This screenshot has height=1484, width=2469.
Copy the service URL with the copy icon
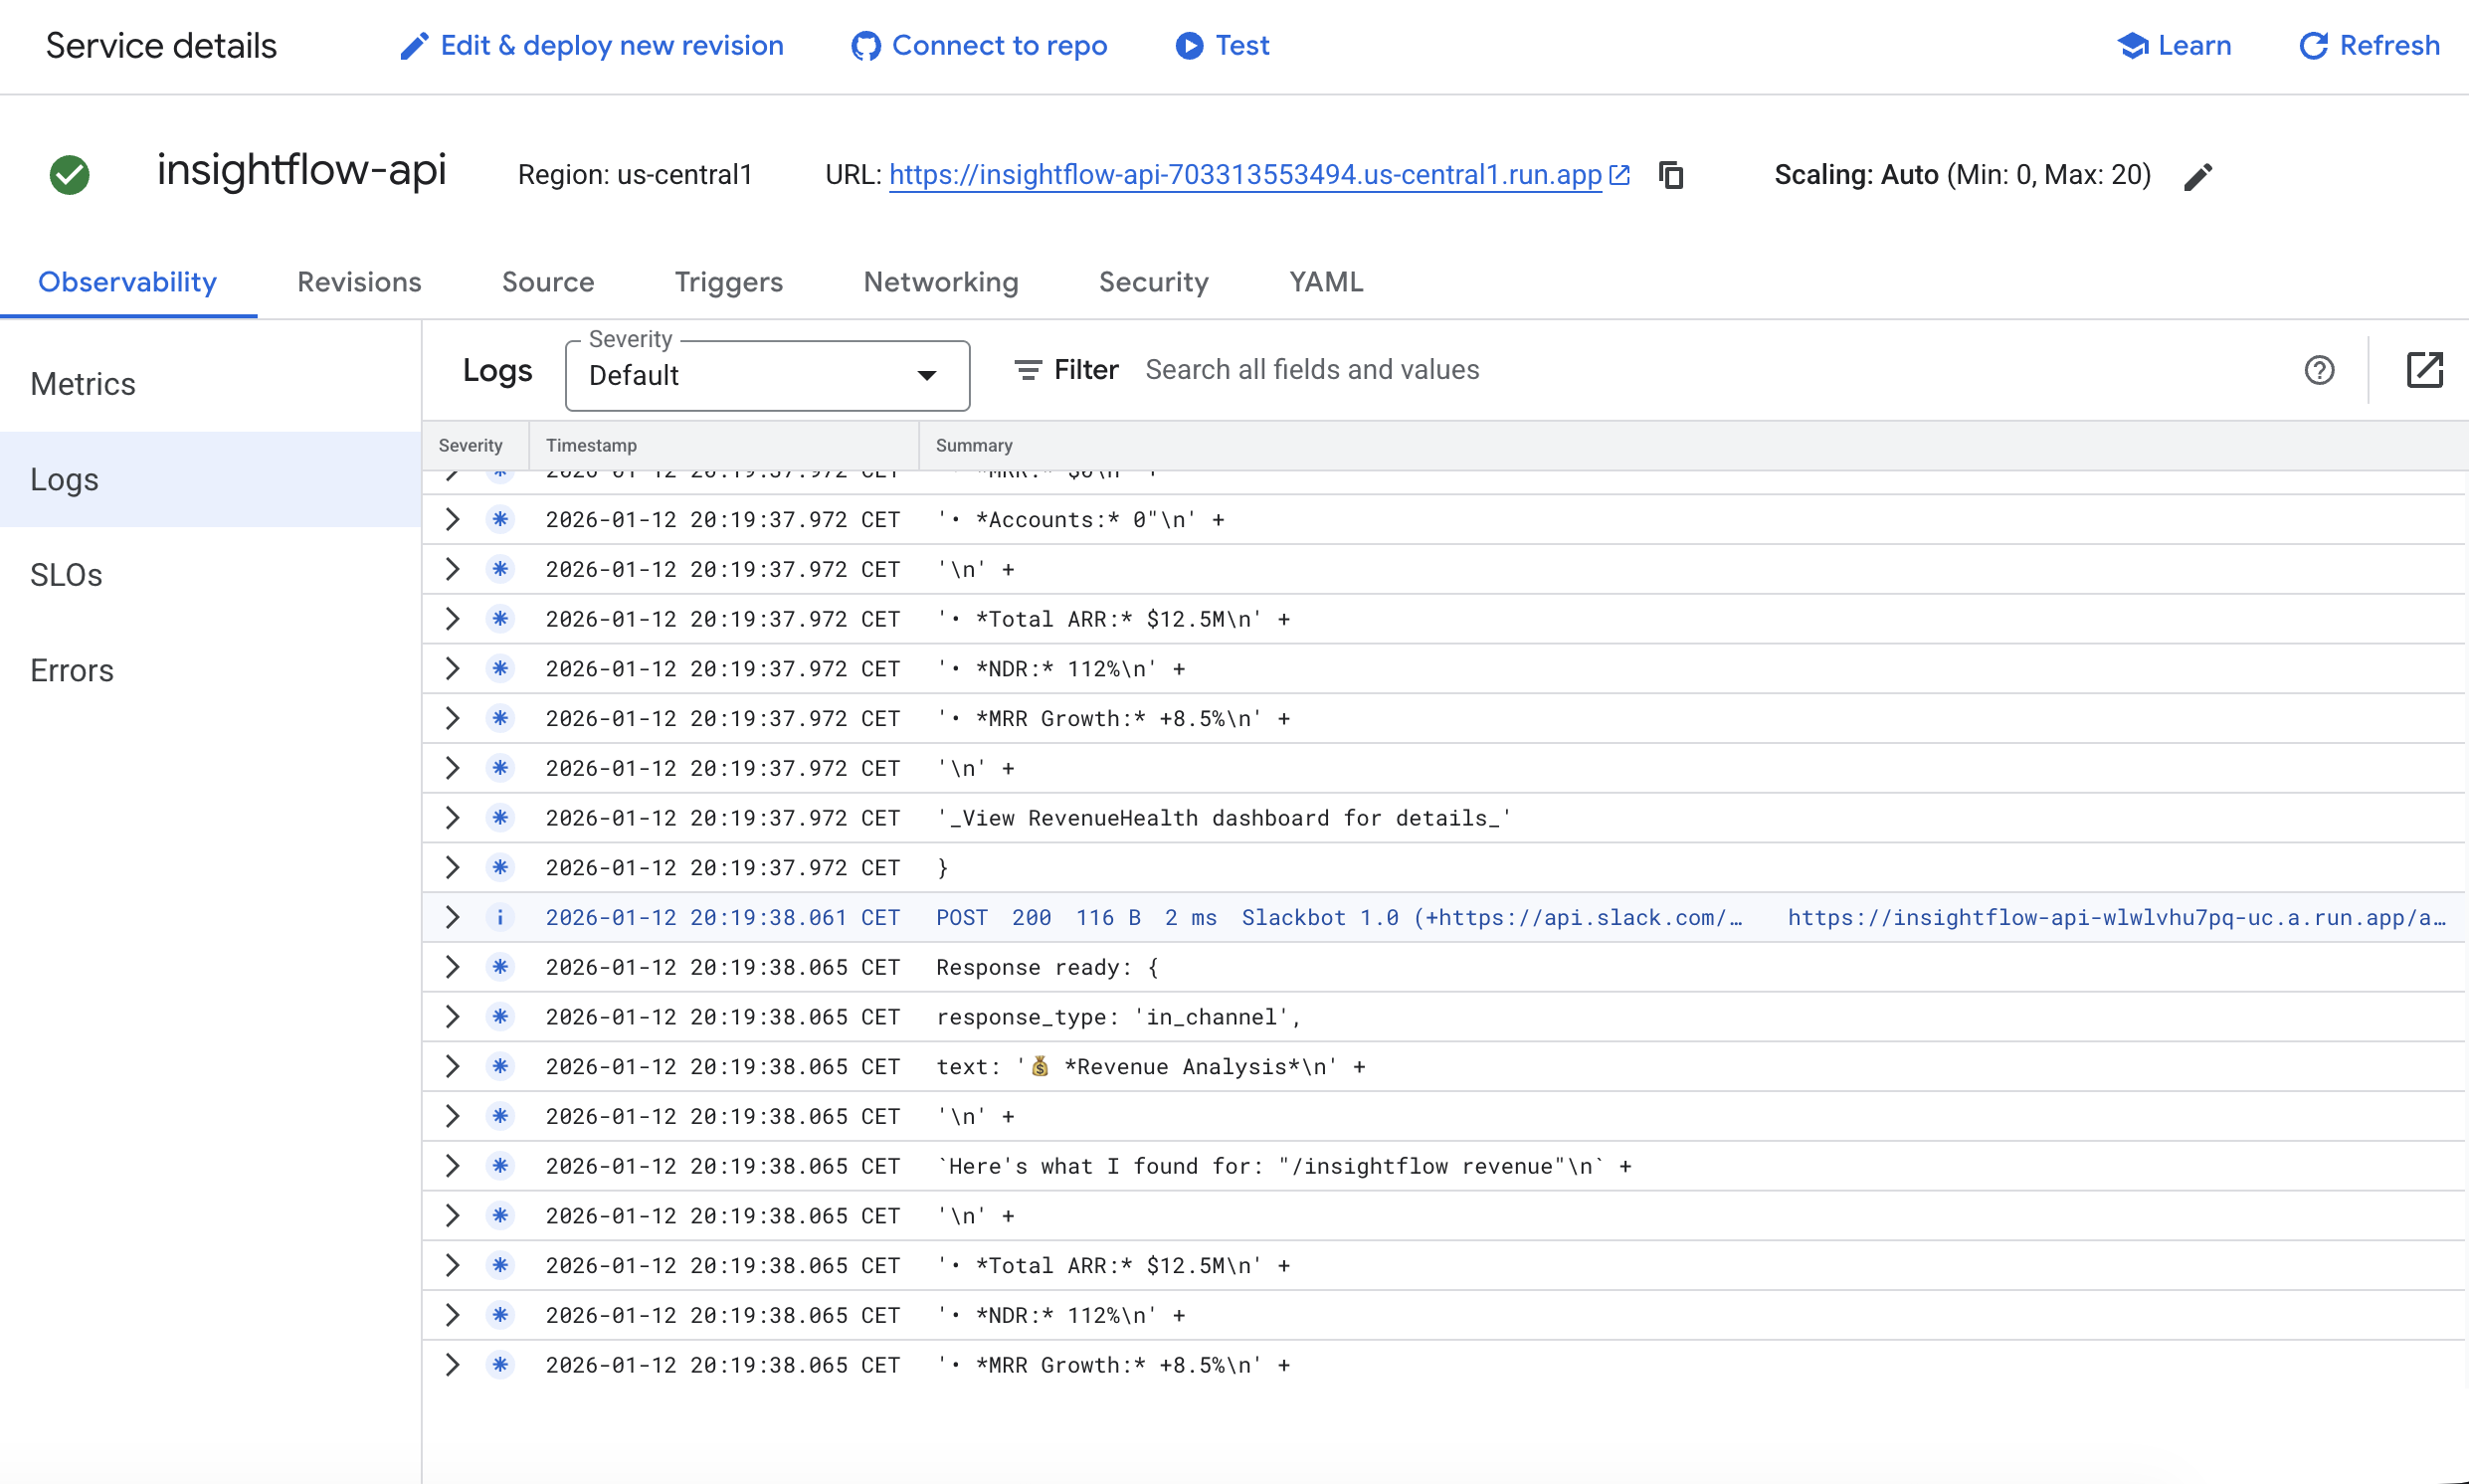click(1671, 175)
